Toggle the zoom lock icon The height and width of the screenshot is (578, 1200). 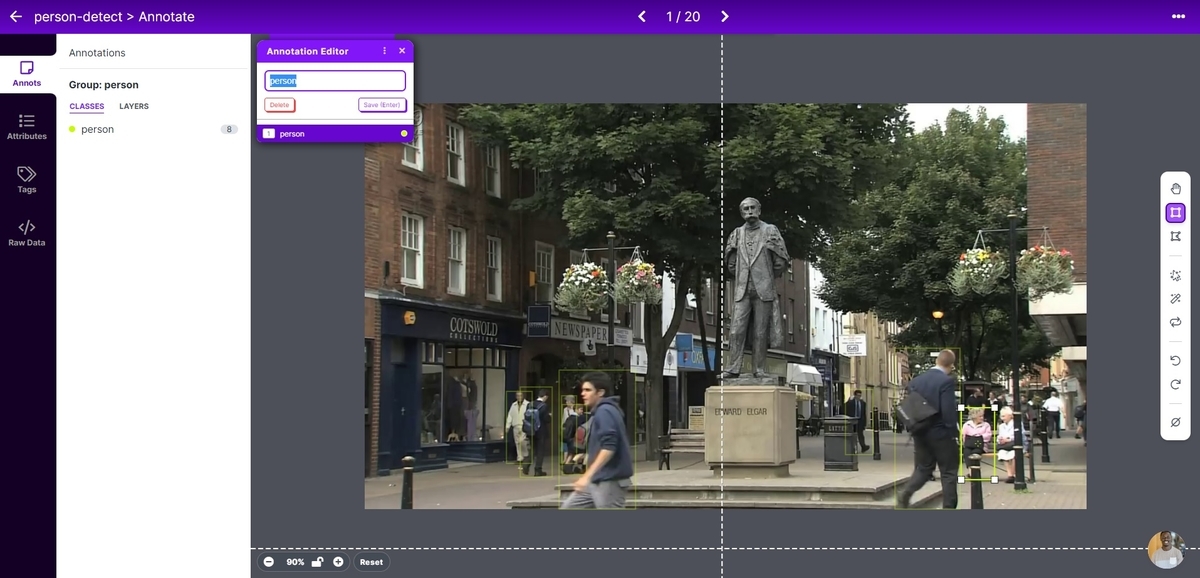pos(317,562)
